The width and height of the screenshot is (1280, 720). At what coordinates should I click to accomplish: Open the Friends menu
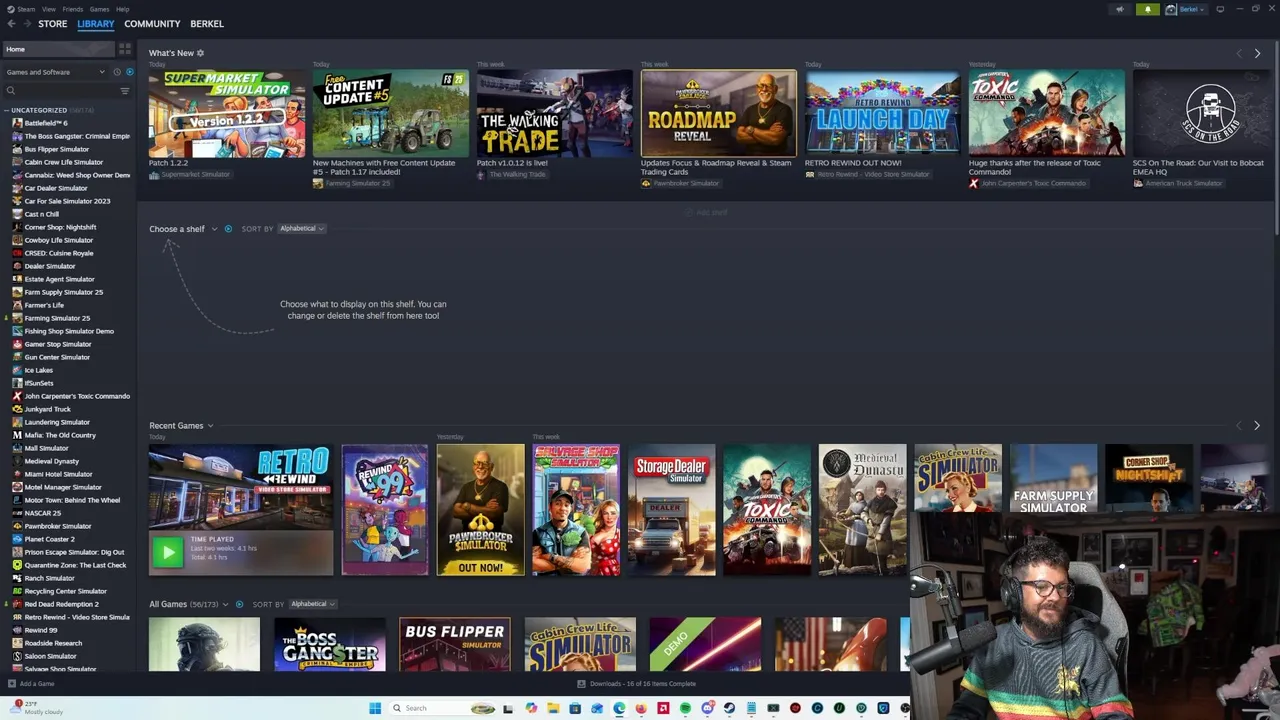point(73,9)
